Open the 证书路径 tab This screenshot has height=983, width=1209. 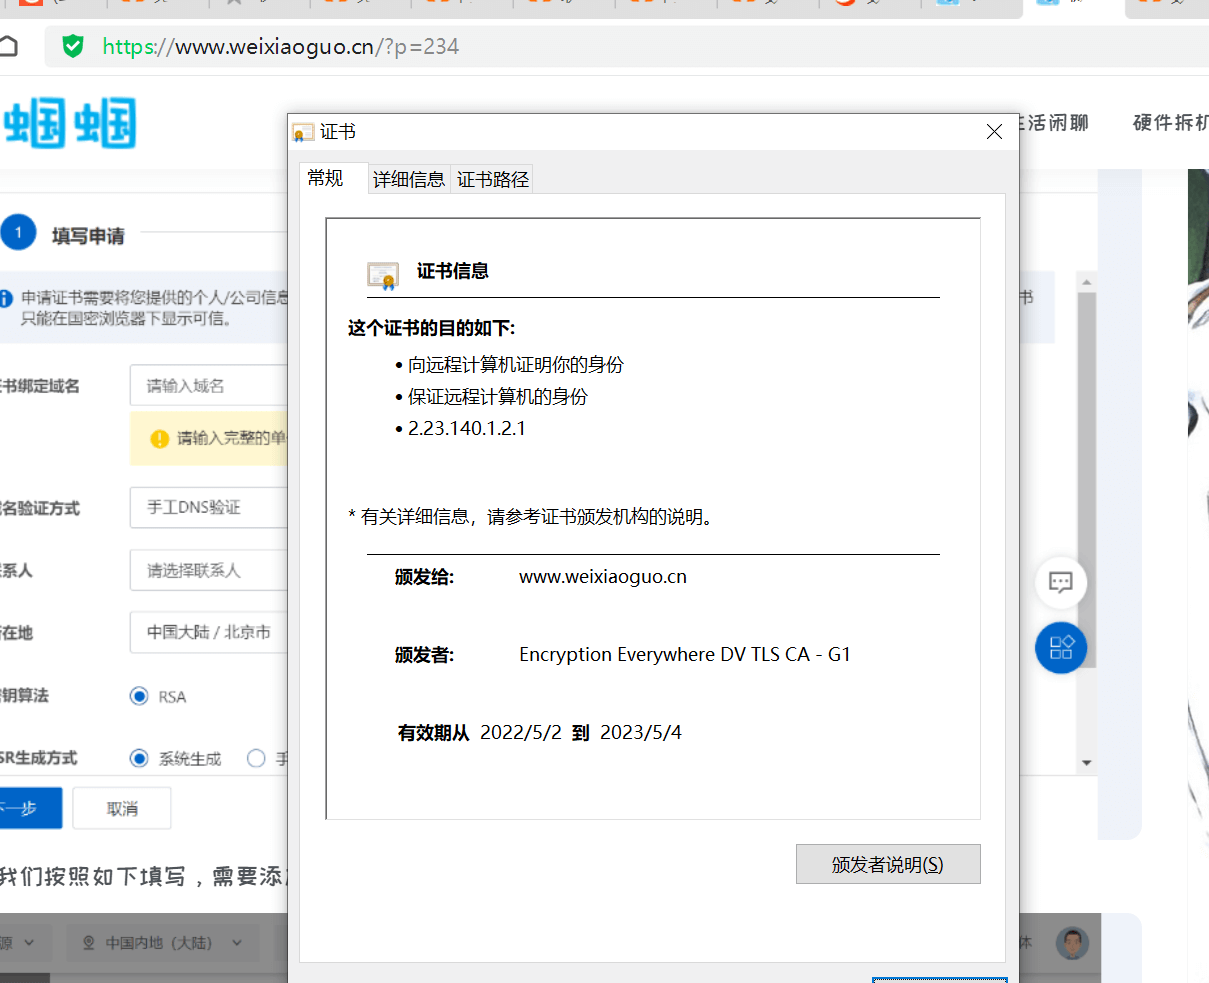(x=492, y=179)
